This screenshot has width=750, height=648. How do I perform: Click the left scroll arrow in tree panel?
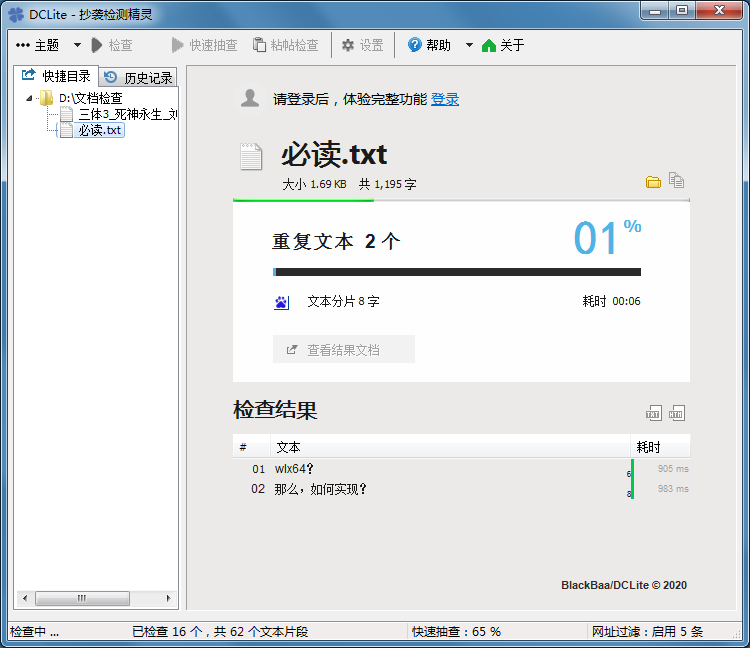[25, 598]
